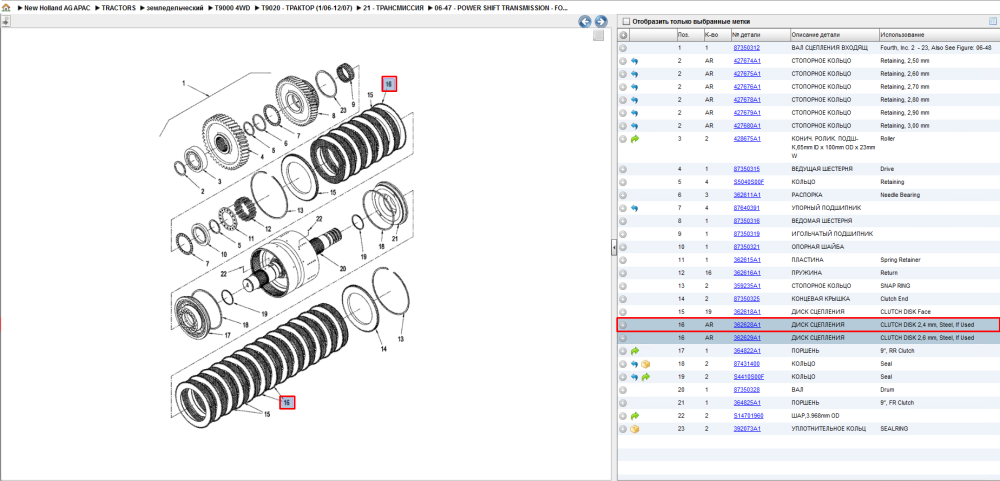Open part number link S5040S80F
Screen dimensions: 1000x481
(x=748, y=182)
